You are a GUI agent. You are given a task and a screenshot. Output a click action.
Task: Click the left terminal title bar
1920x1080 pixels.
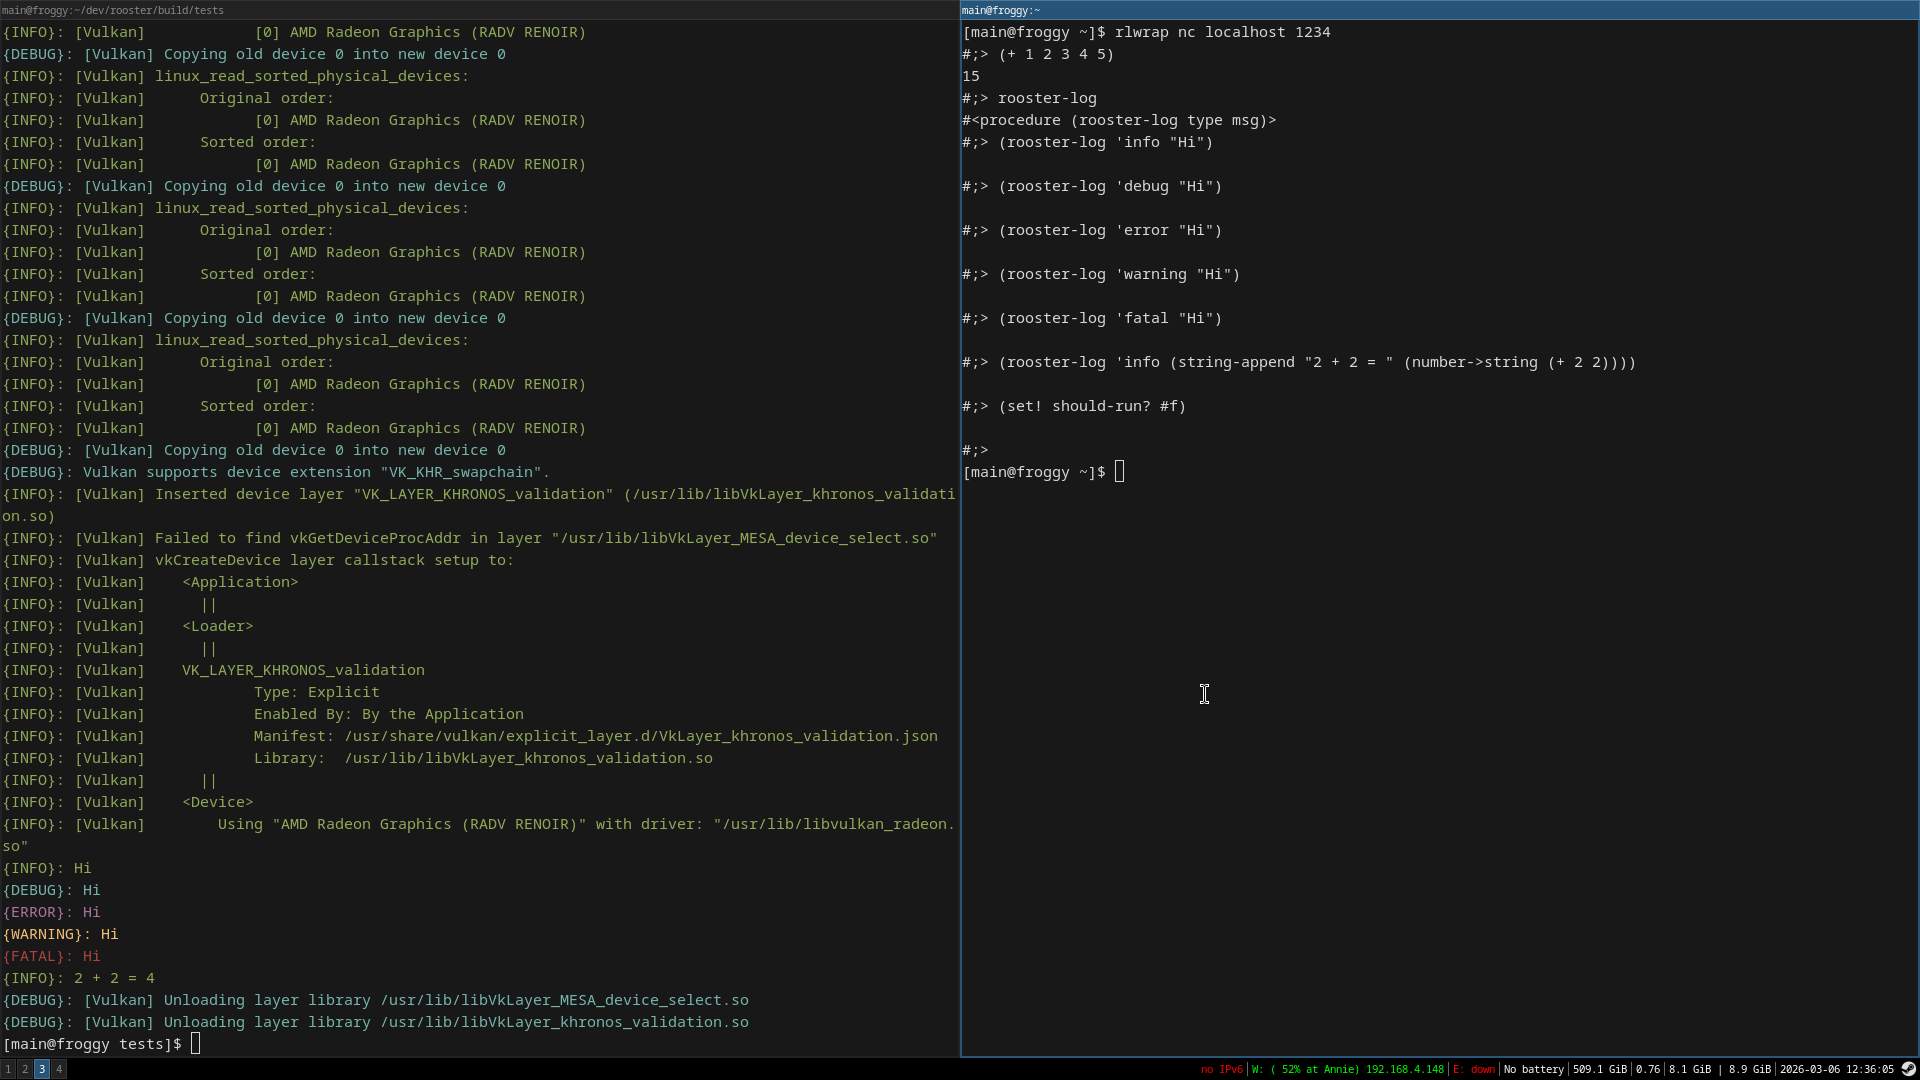480,10
